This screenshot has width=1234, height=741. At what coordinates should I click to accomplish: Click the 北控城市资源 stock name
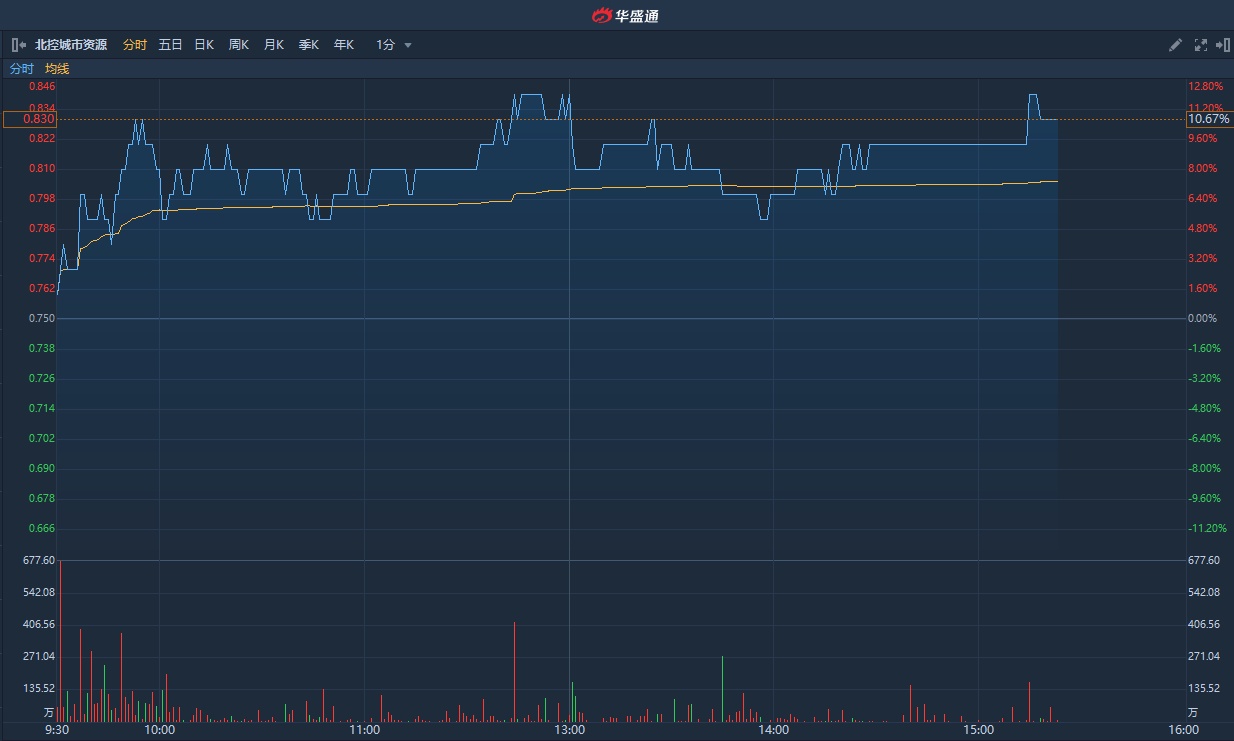pyautogui.click(x=71, y=45)
